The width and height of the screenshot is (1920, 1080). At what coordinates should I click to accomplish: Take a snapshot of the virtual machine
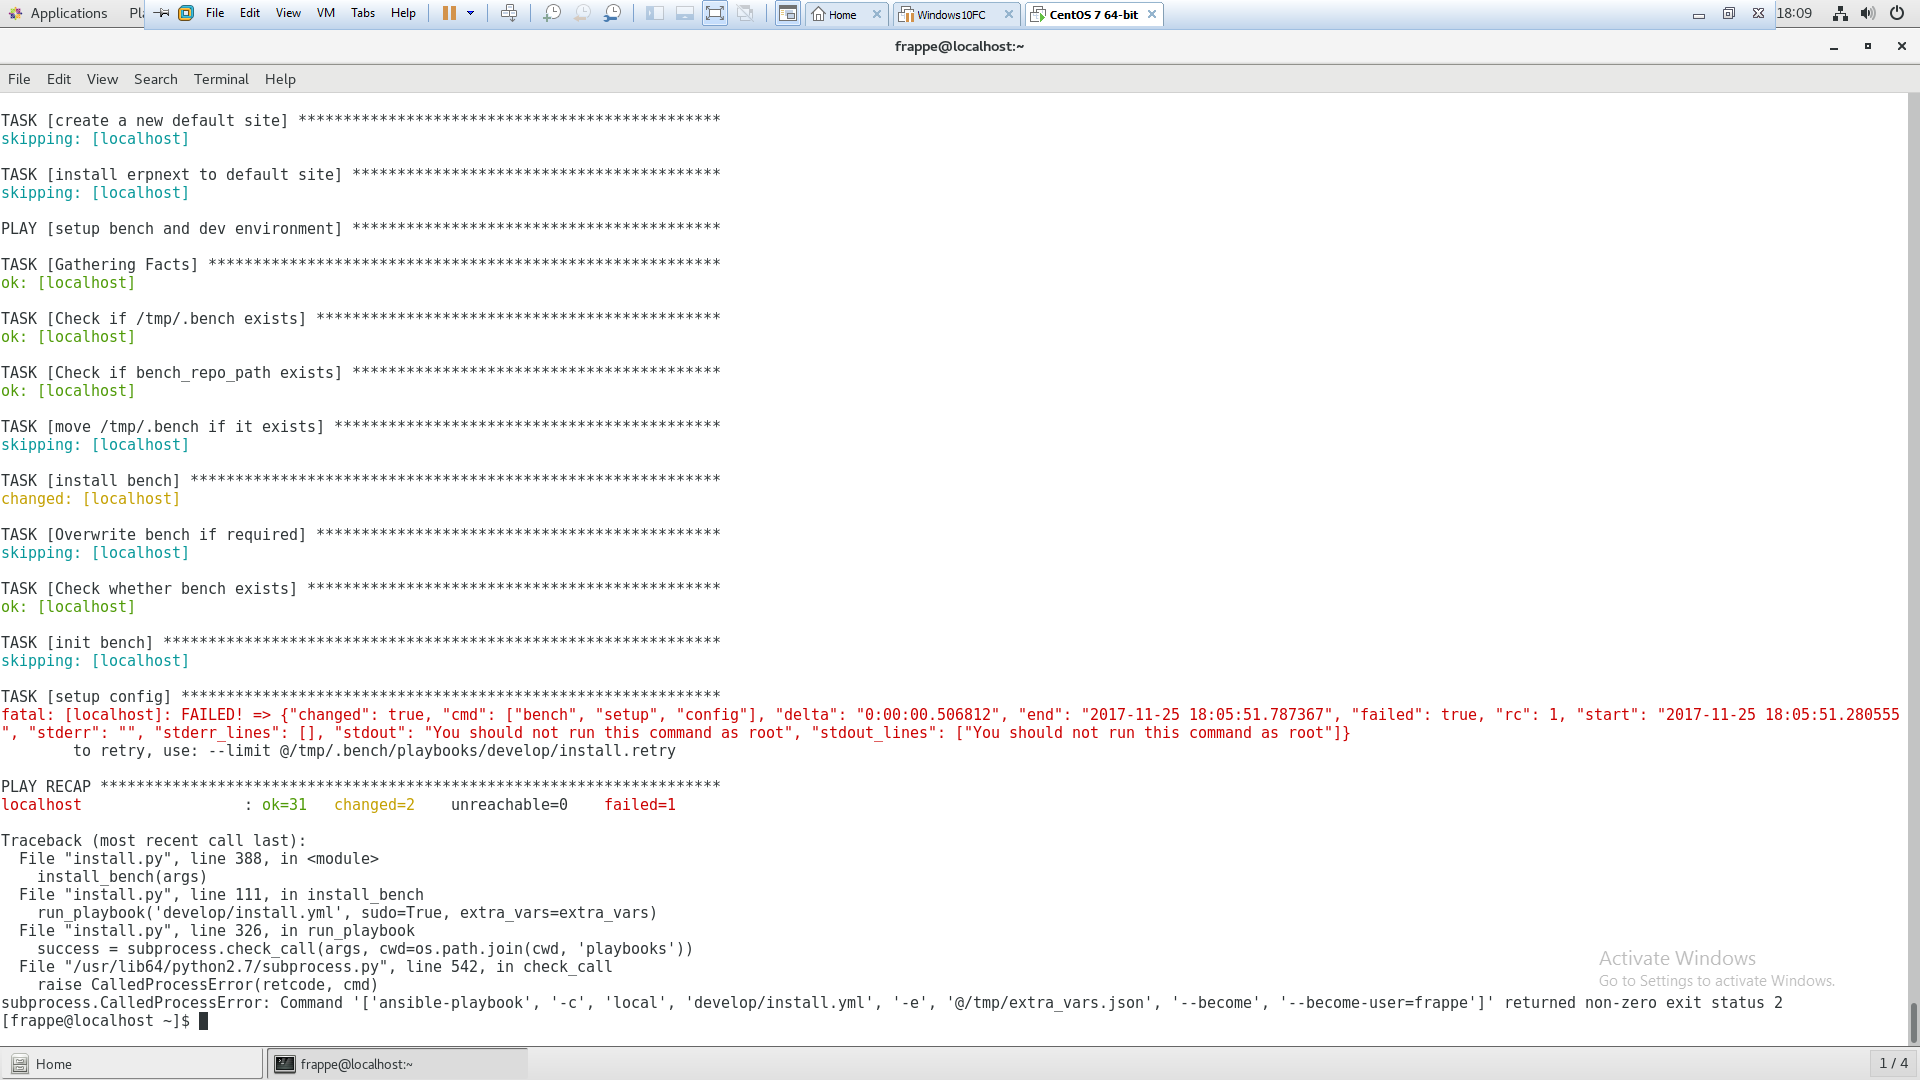point(553,13)
